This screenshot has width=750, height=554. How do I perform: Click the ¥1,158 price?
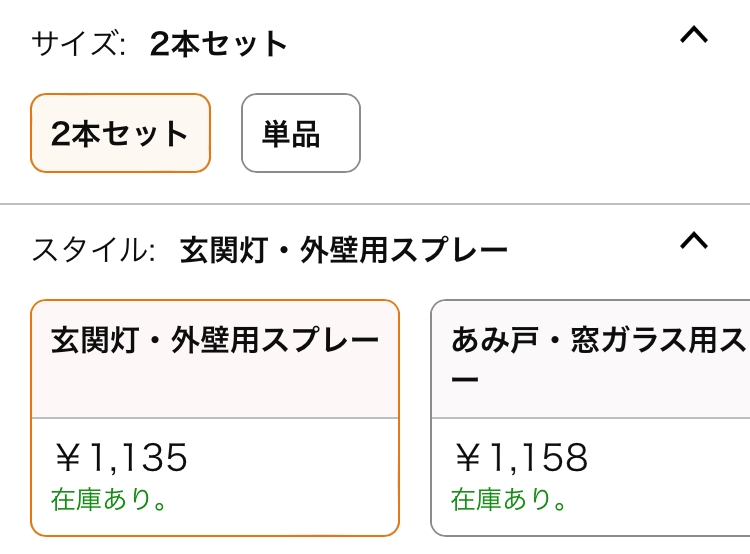pos(521,458)
